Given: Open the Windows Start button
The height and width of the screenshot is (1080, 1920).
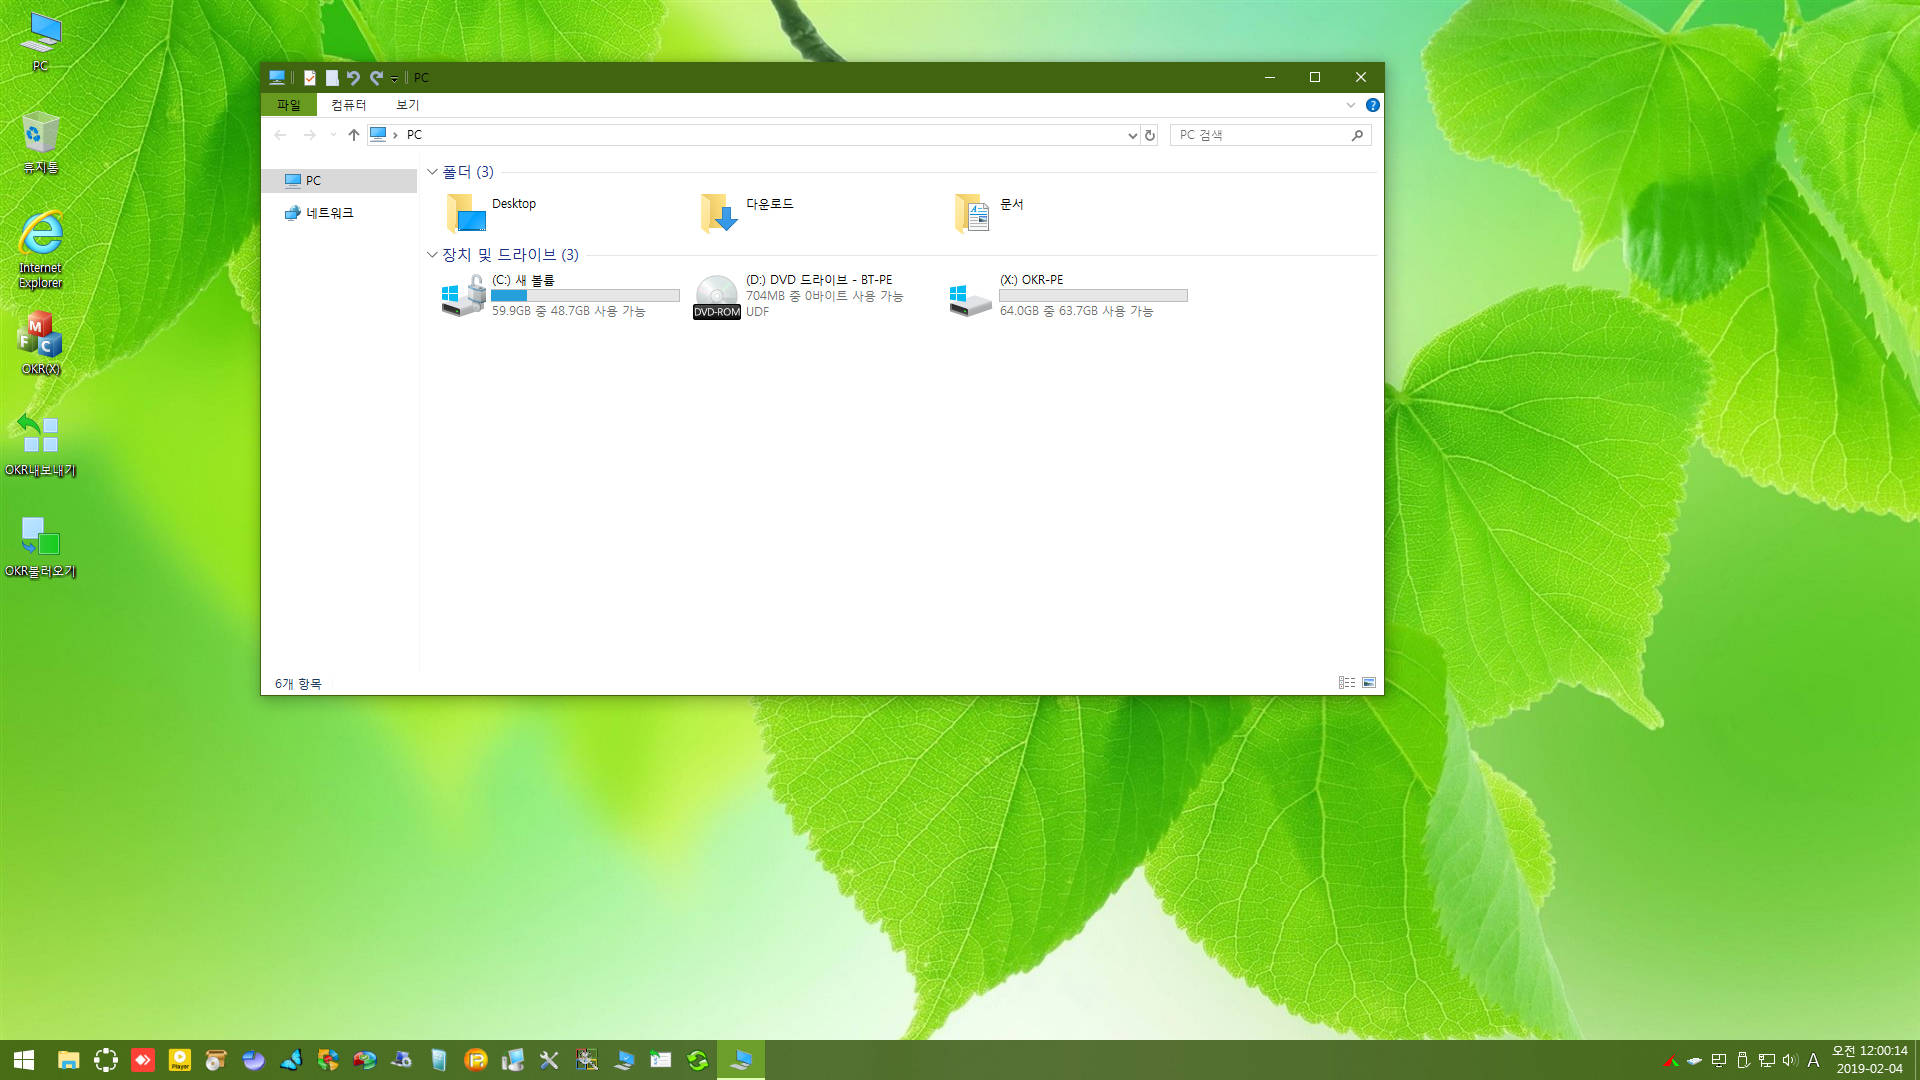Looking at the screenshot, I should coord(24,1060).
